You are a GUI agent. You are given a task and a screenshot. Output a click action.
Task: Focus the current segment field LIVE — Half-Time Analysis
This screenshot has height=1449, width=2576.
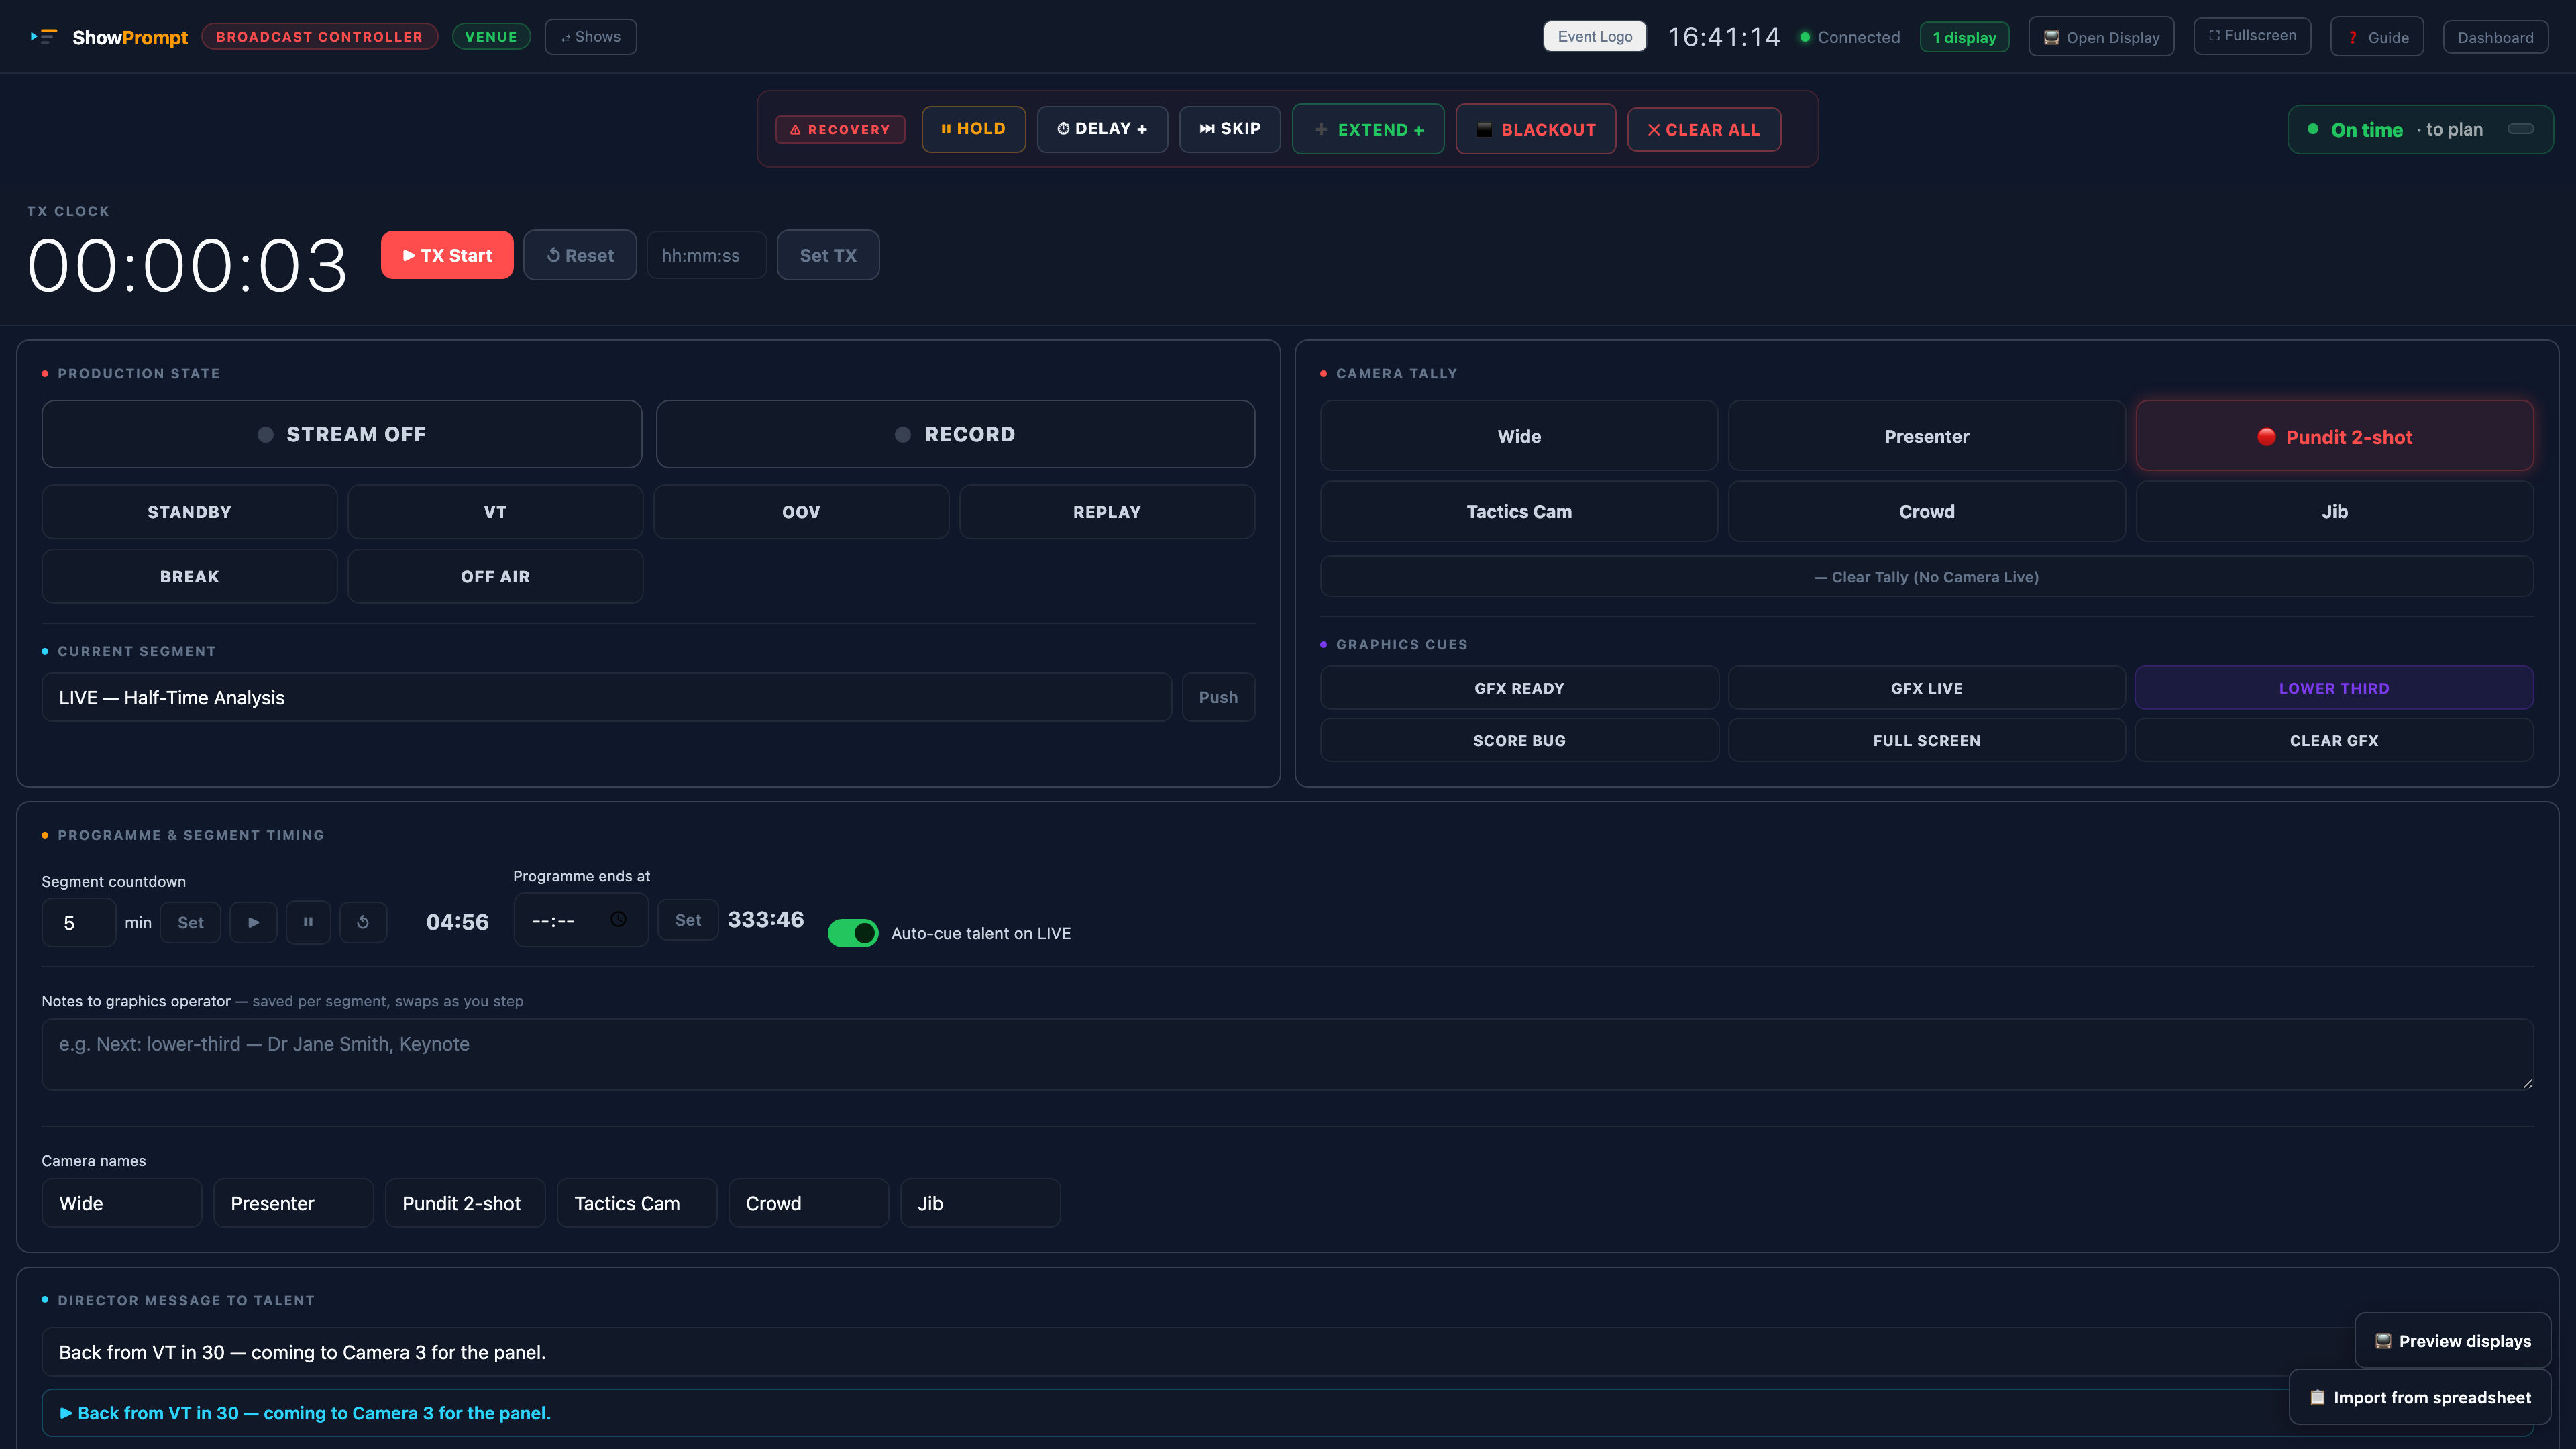[606, 697]
